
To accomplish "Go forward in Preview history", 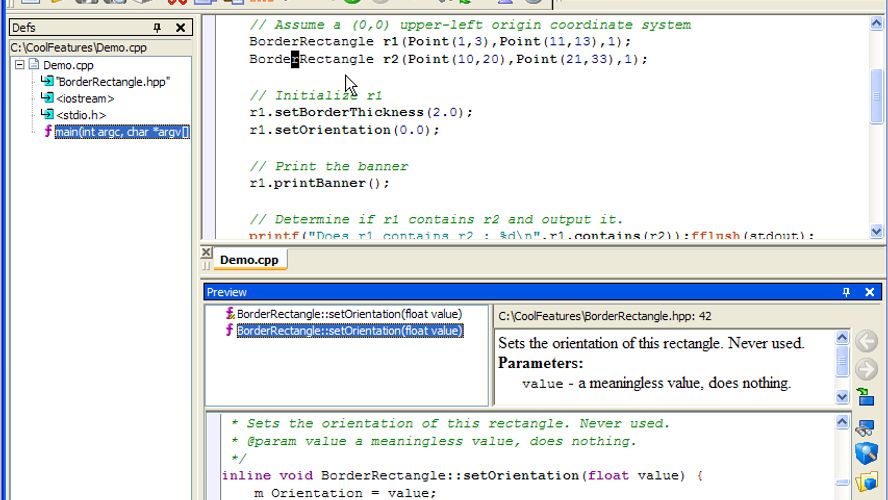I will (x=866, y=369).
